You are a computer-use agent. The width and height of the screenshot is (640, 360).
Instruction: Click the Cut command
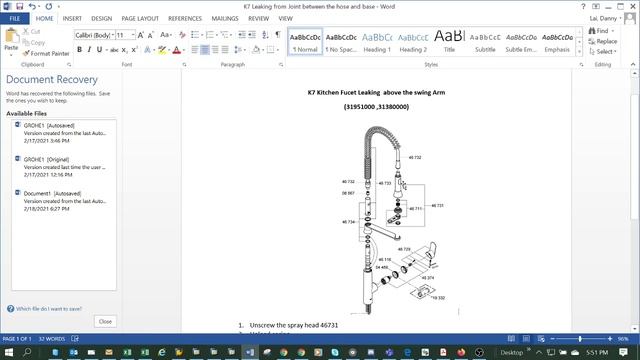point(32,31)
